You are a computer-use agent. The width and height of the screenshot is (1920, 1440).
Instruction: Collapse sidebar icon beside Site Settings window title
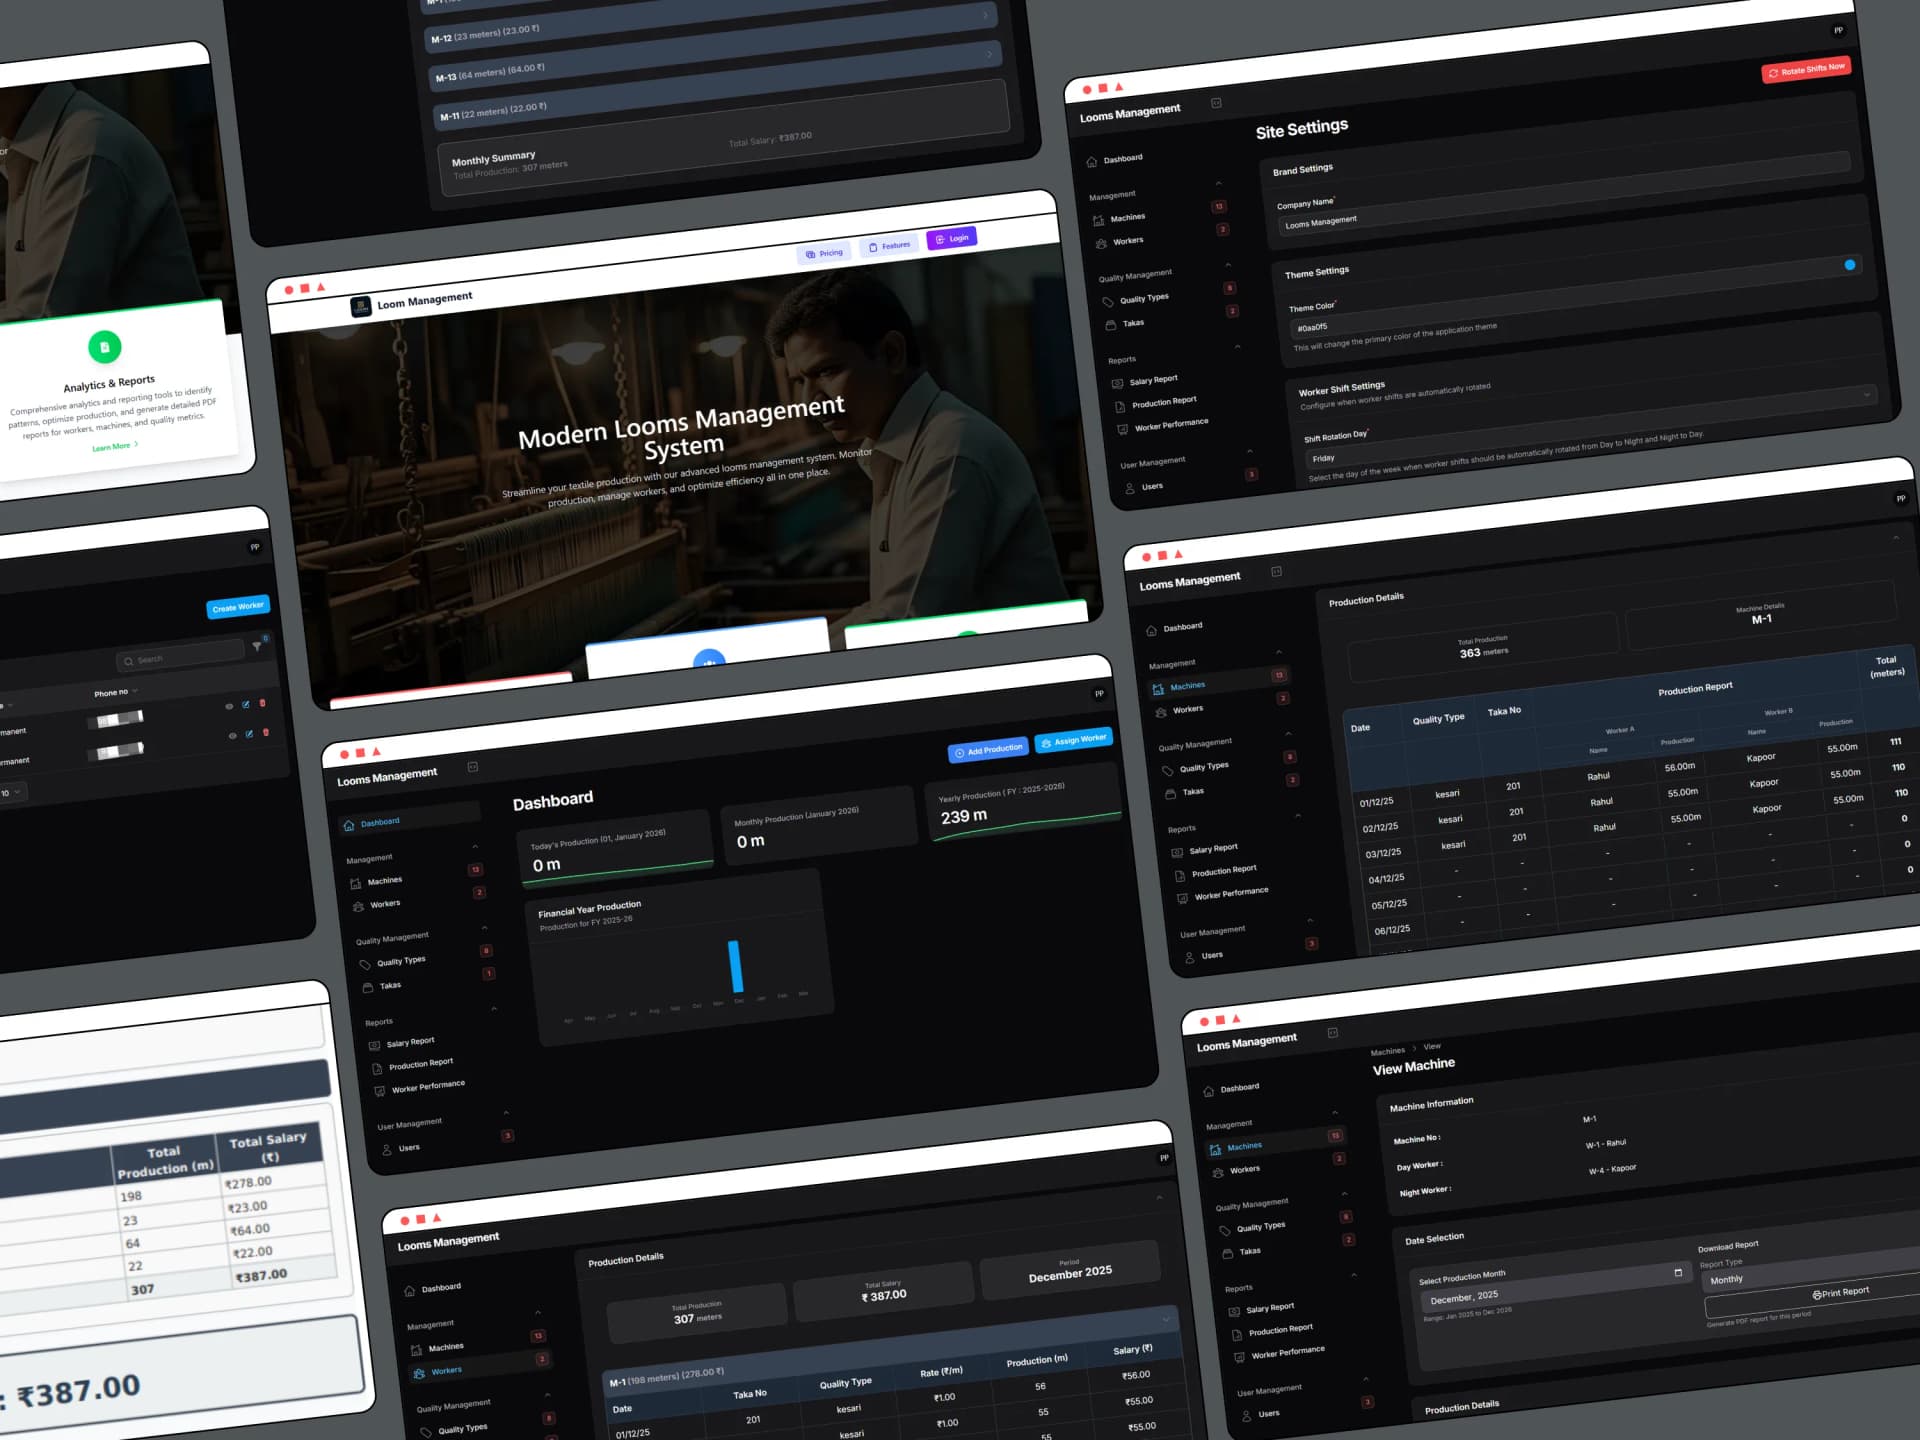(x=1216, y=103)
